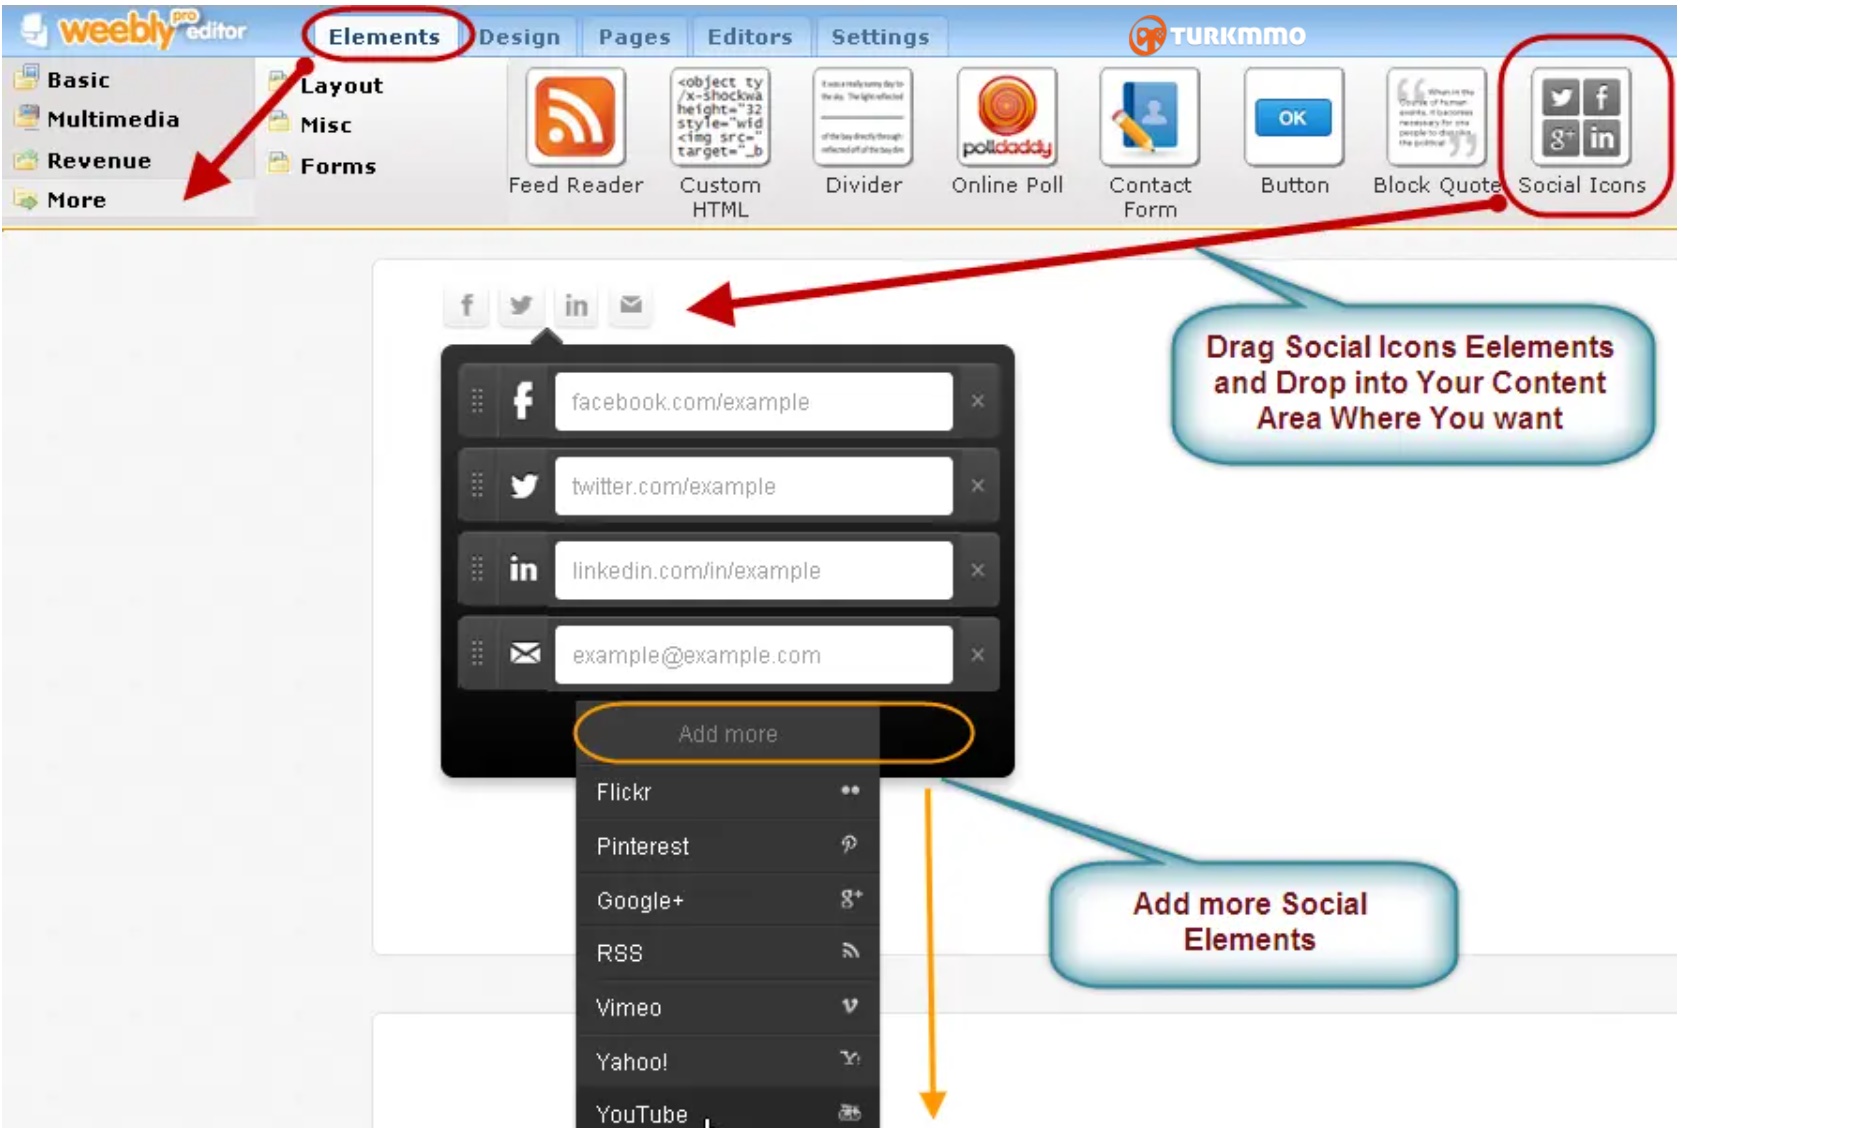Screen dimensions: 1862x1128
Task: Click the Weebly pro editor logo
Action: [x=134, y=30]
